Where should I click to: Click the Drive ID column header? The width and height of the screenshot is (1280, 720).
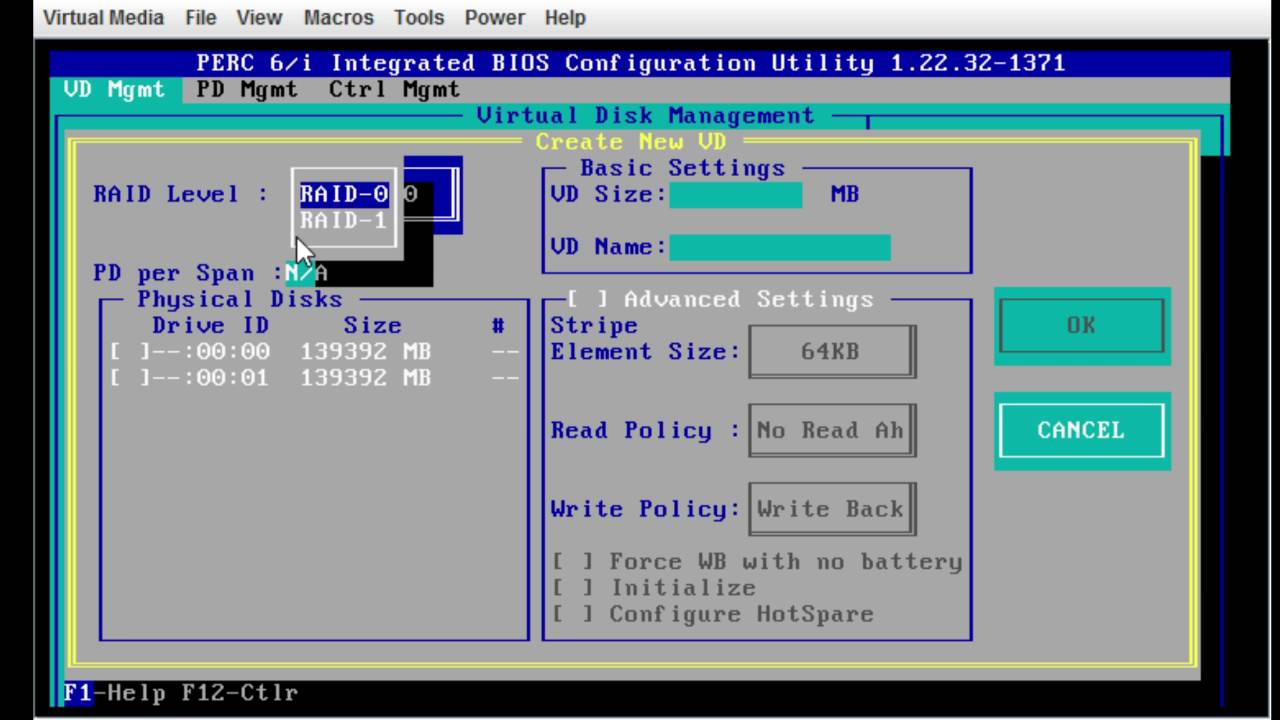pyautogui.click(x=211, y=326)
